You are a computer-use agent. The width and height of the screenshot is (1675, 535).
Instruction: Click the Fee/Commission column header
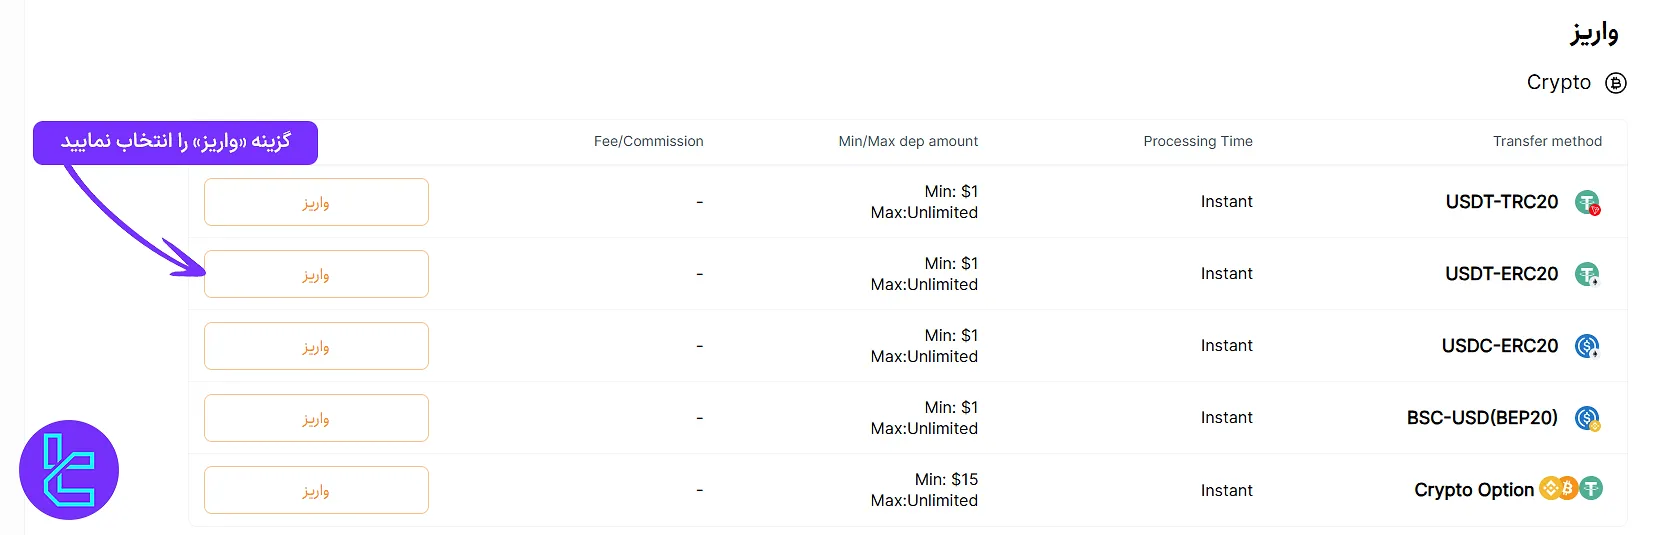click(648, 142)
